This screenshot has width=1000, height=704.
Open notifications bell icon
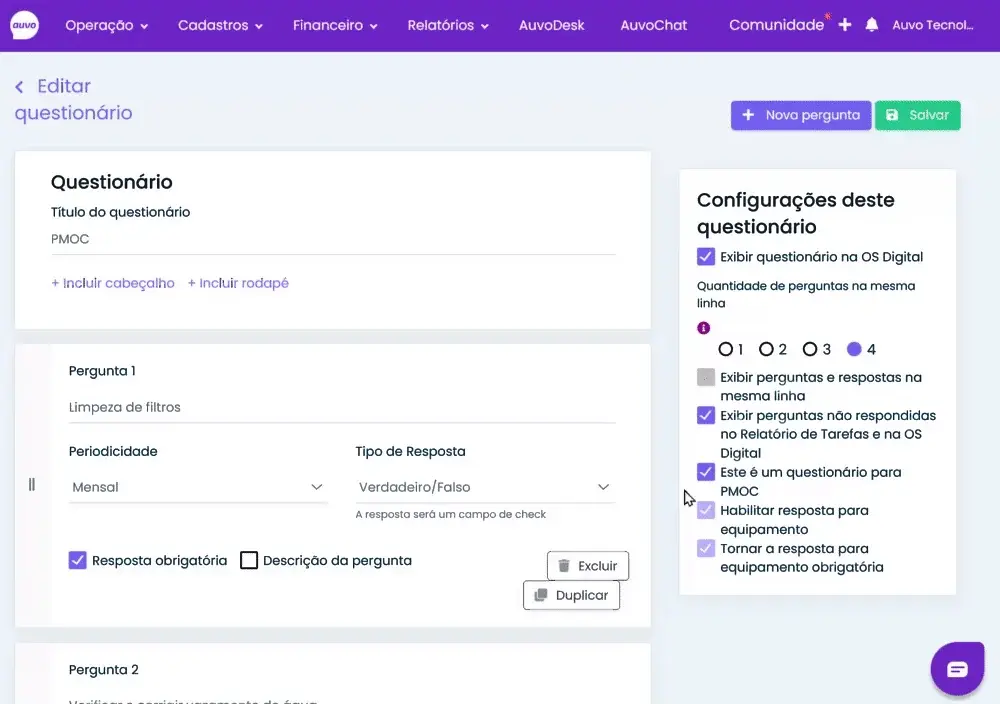coord(872,25)
